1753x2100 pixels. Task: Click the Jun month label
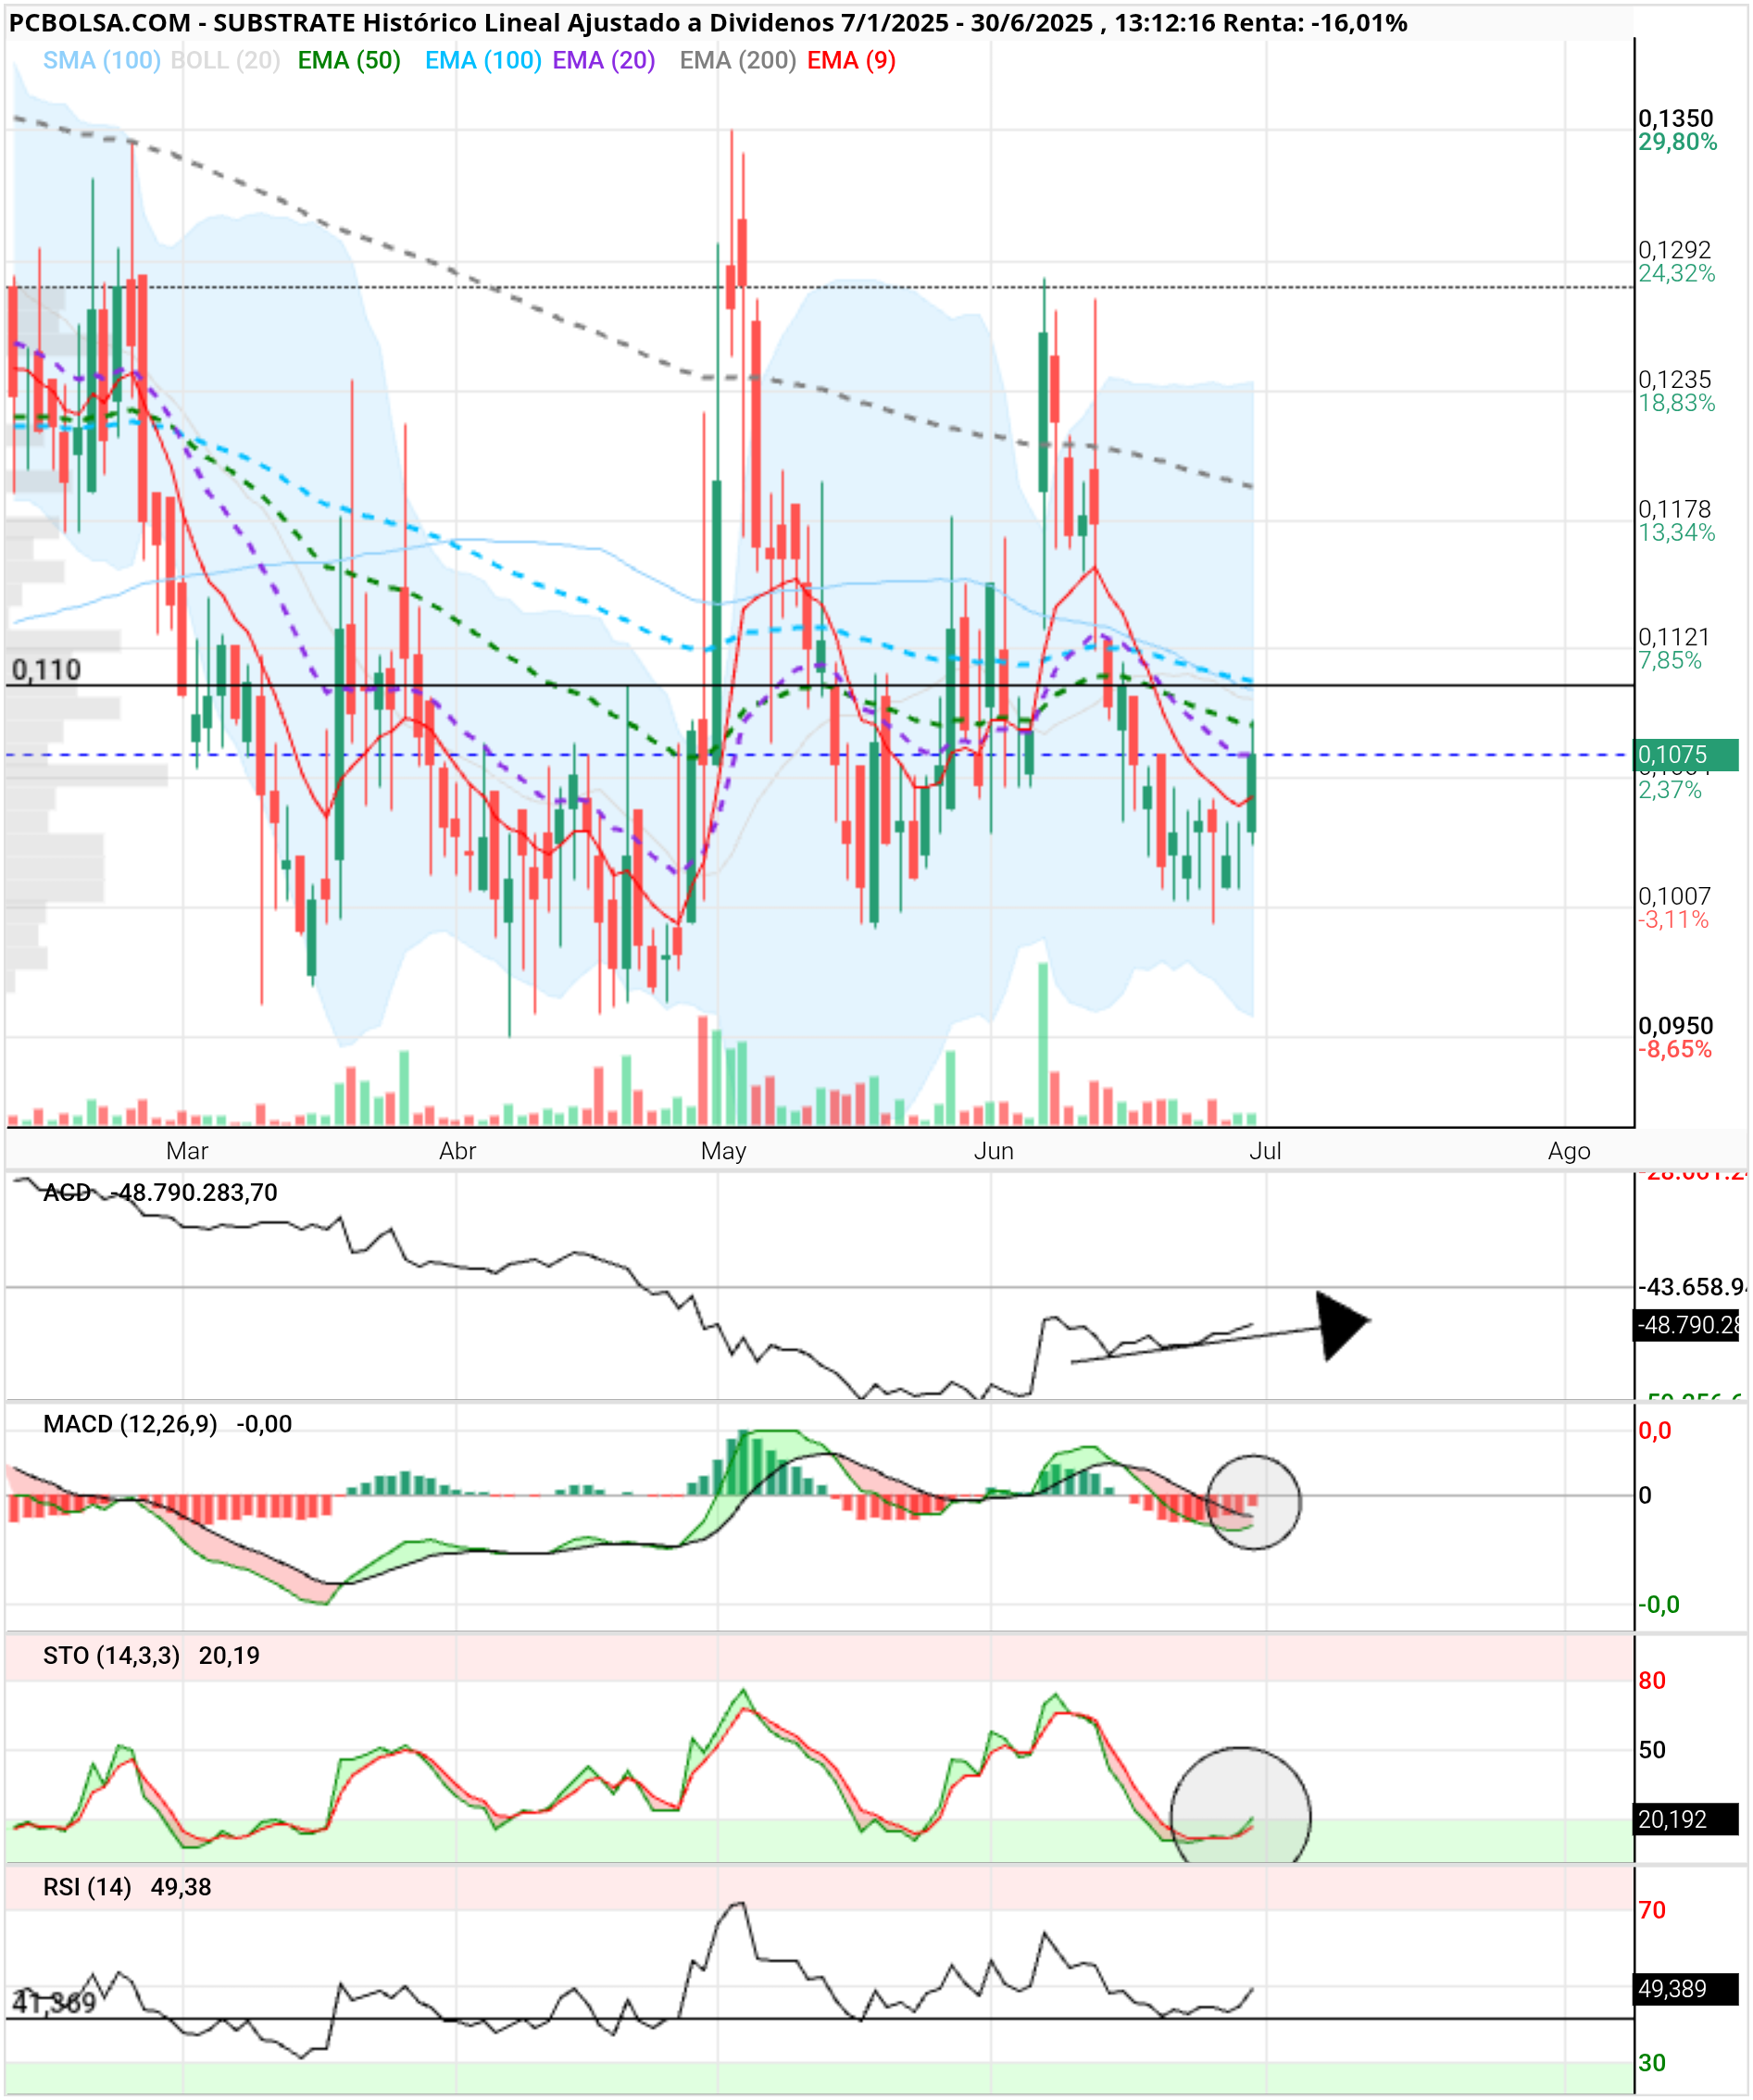994,1151
